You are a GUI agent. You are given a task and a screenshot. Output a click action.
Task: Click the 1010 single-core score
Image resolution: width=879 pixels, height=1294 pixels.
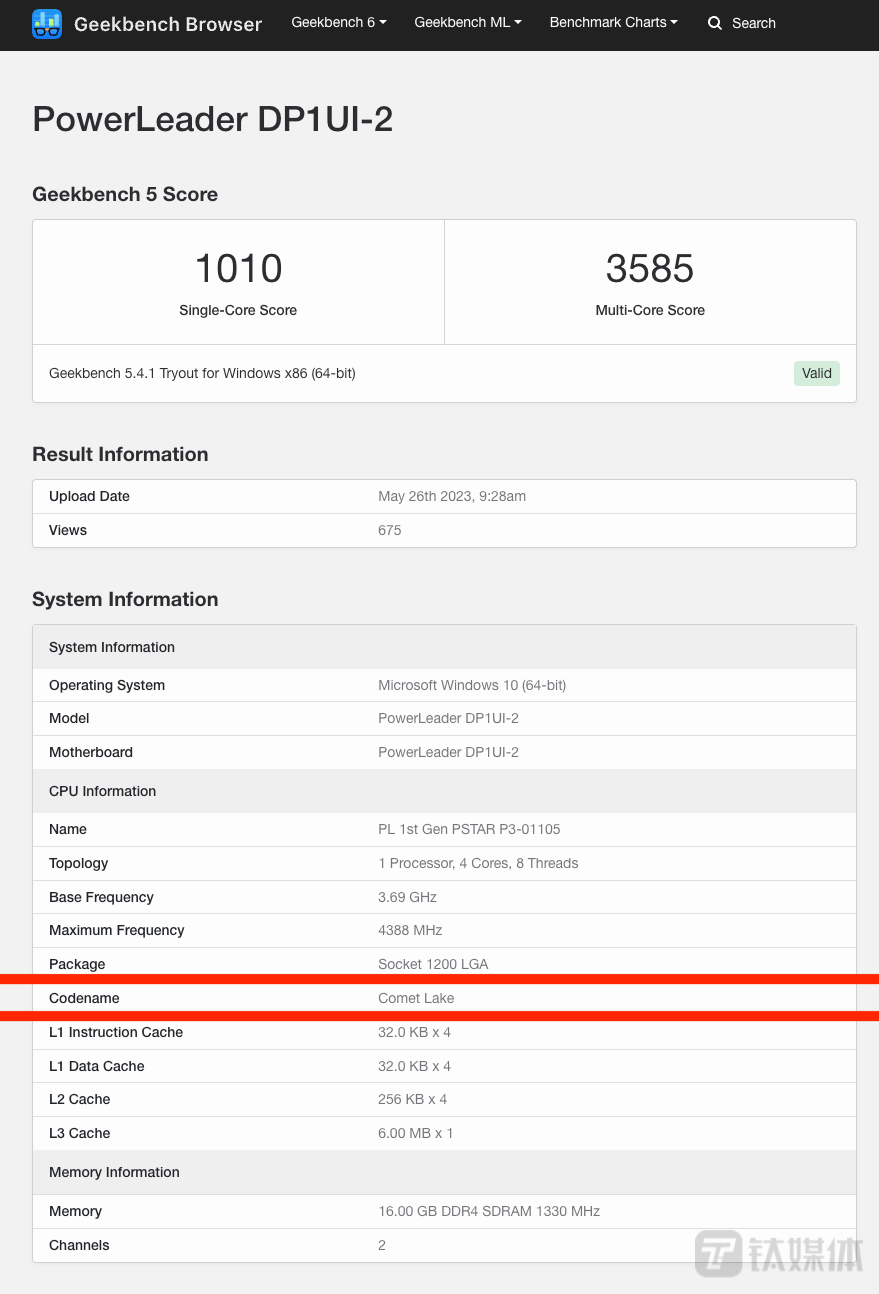click(238, 268)
